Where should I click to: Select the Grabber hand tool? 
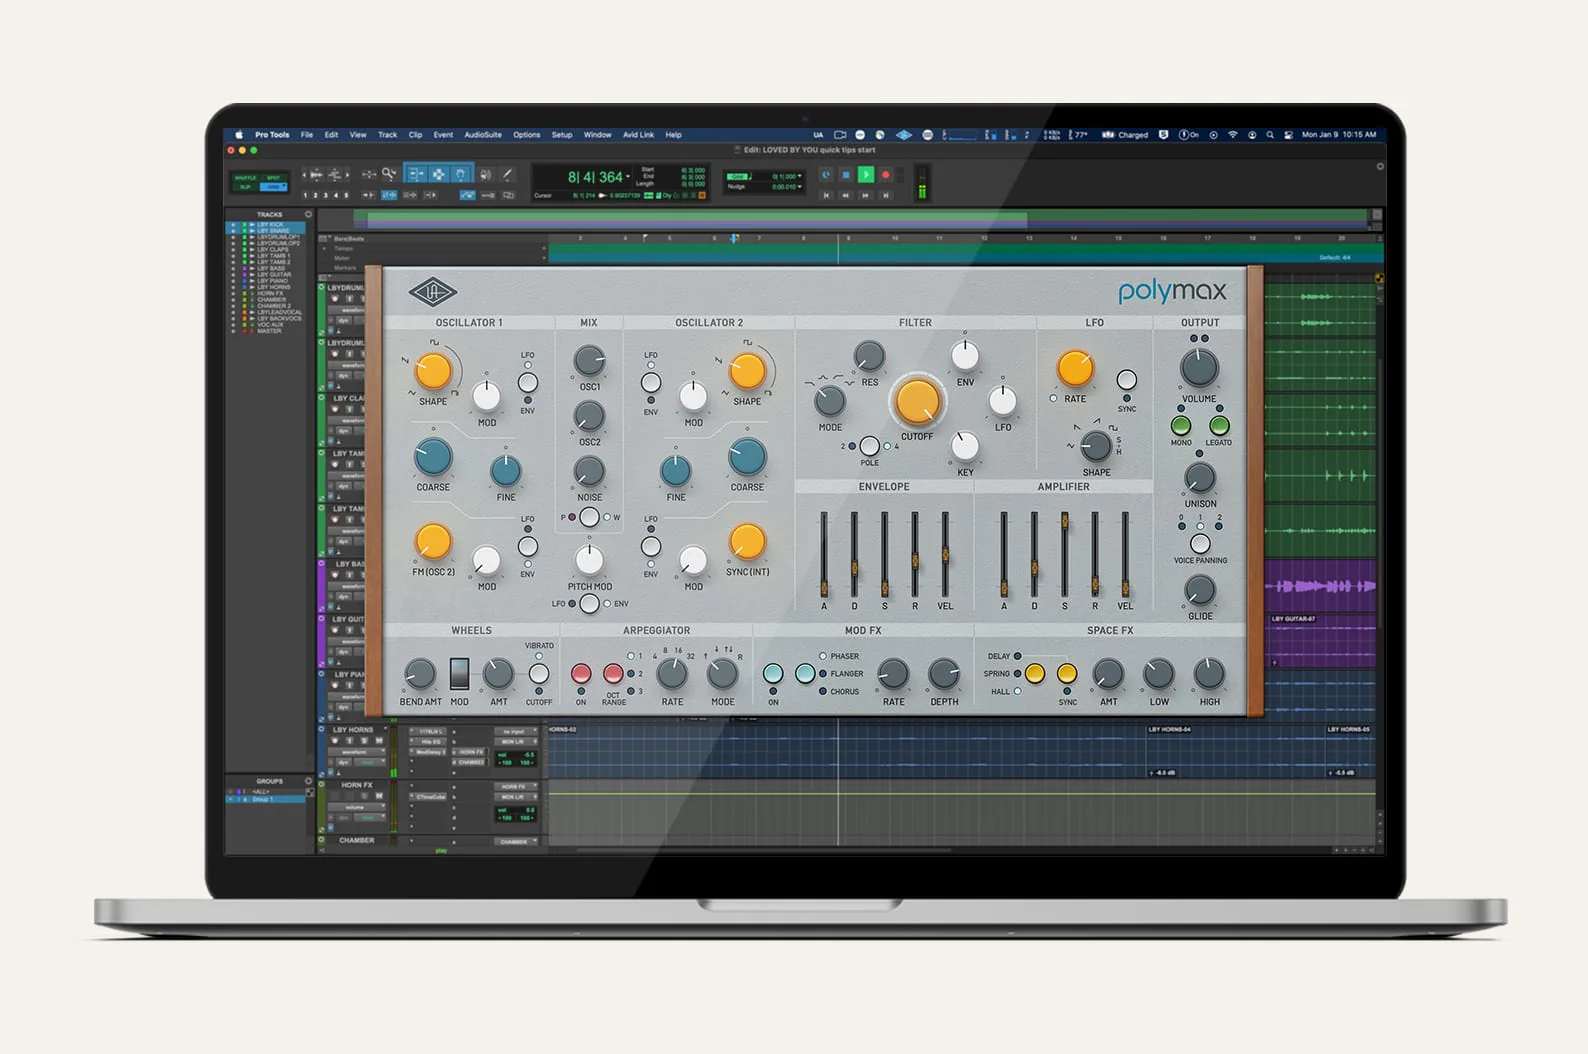pyautogui.click(x=460, y=174)
